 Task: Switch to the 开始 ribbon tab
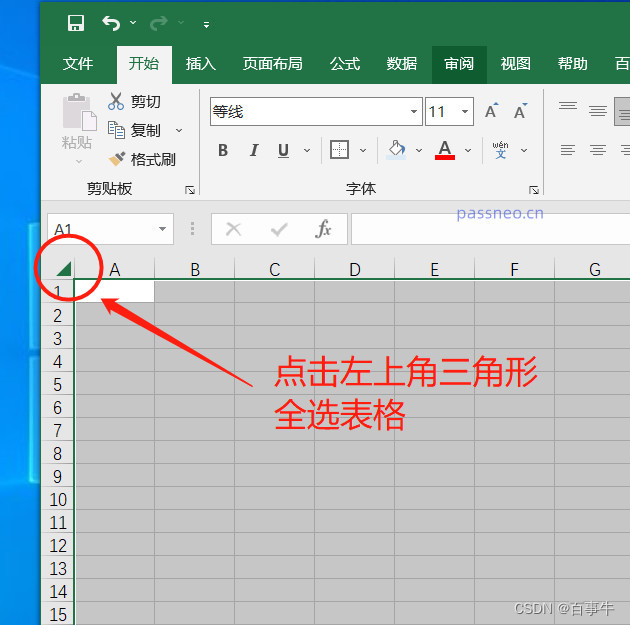point(144,64)
